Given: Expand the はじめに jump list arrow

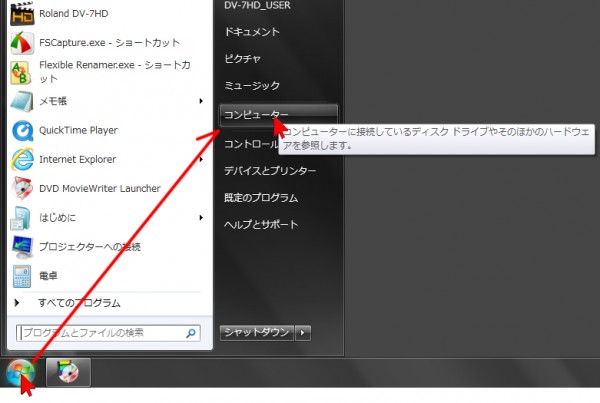Looking at the screenshot, I should coord(201,218).
